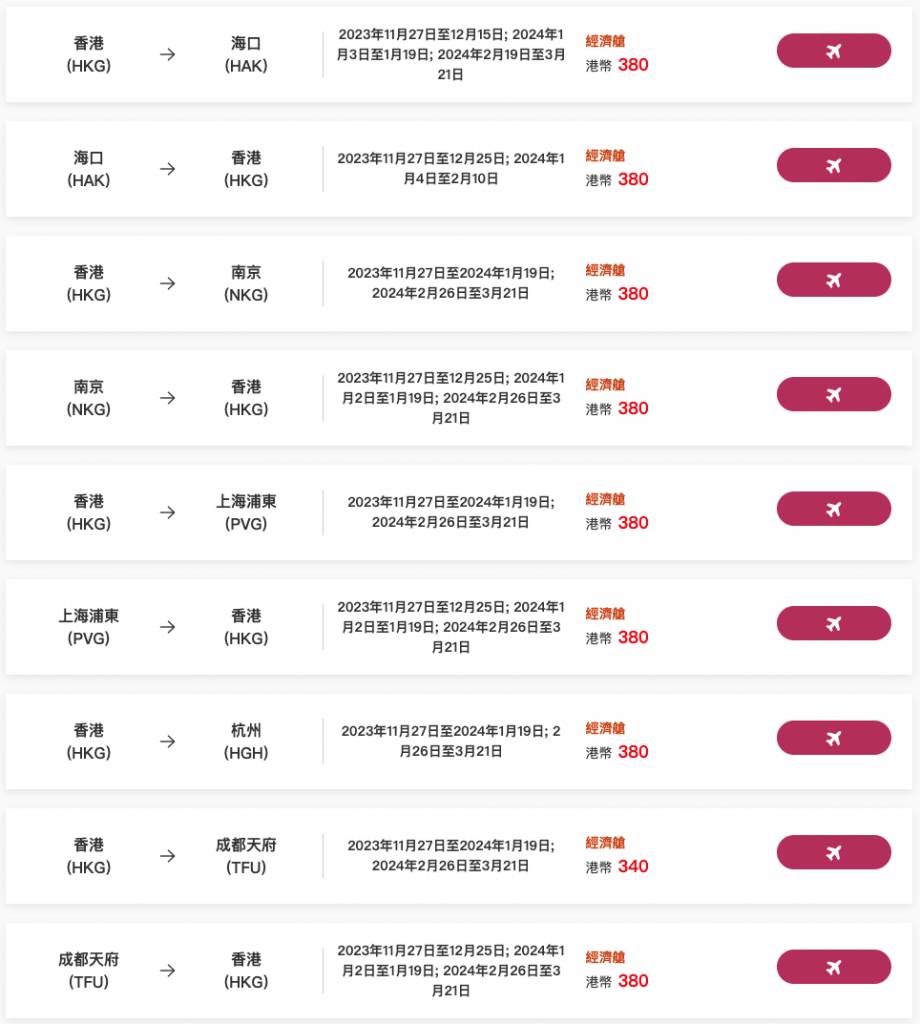
Task: Open booking for Shanghai Pudong to Hong Kong
Action: [833, 623]
